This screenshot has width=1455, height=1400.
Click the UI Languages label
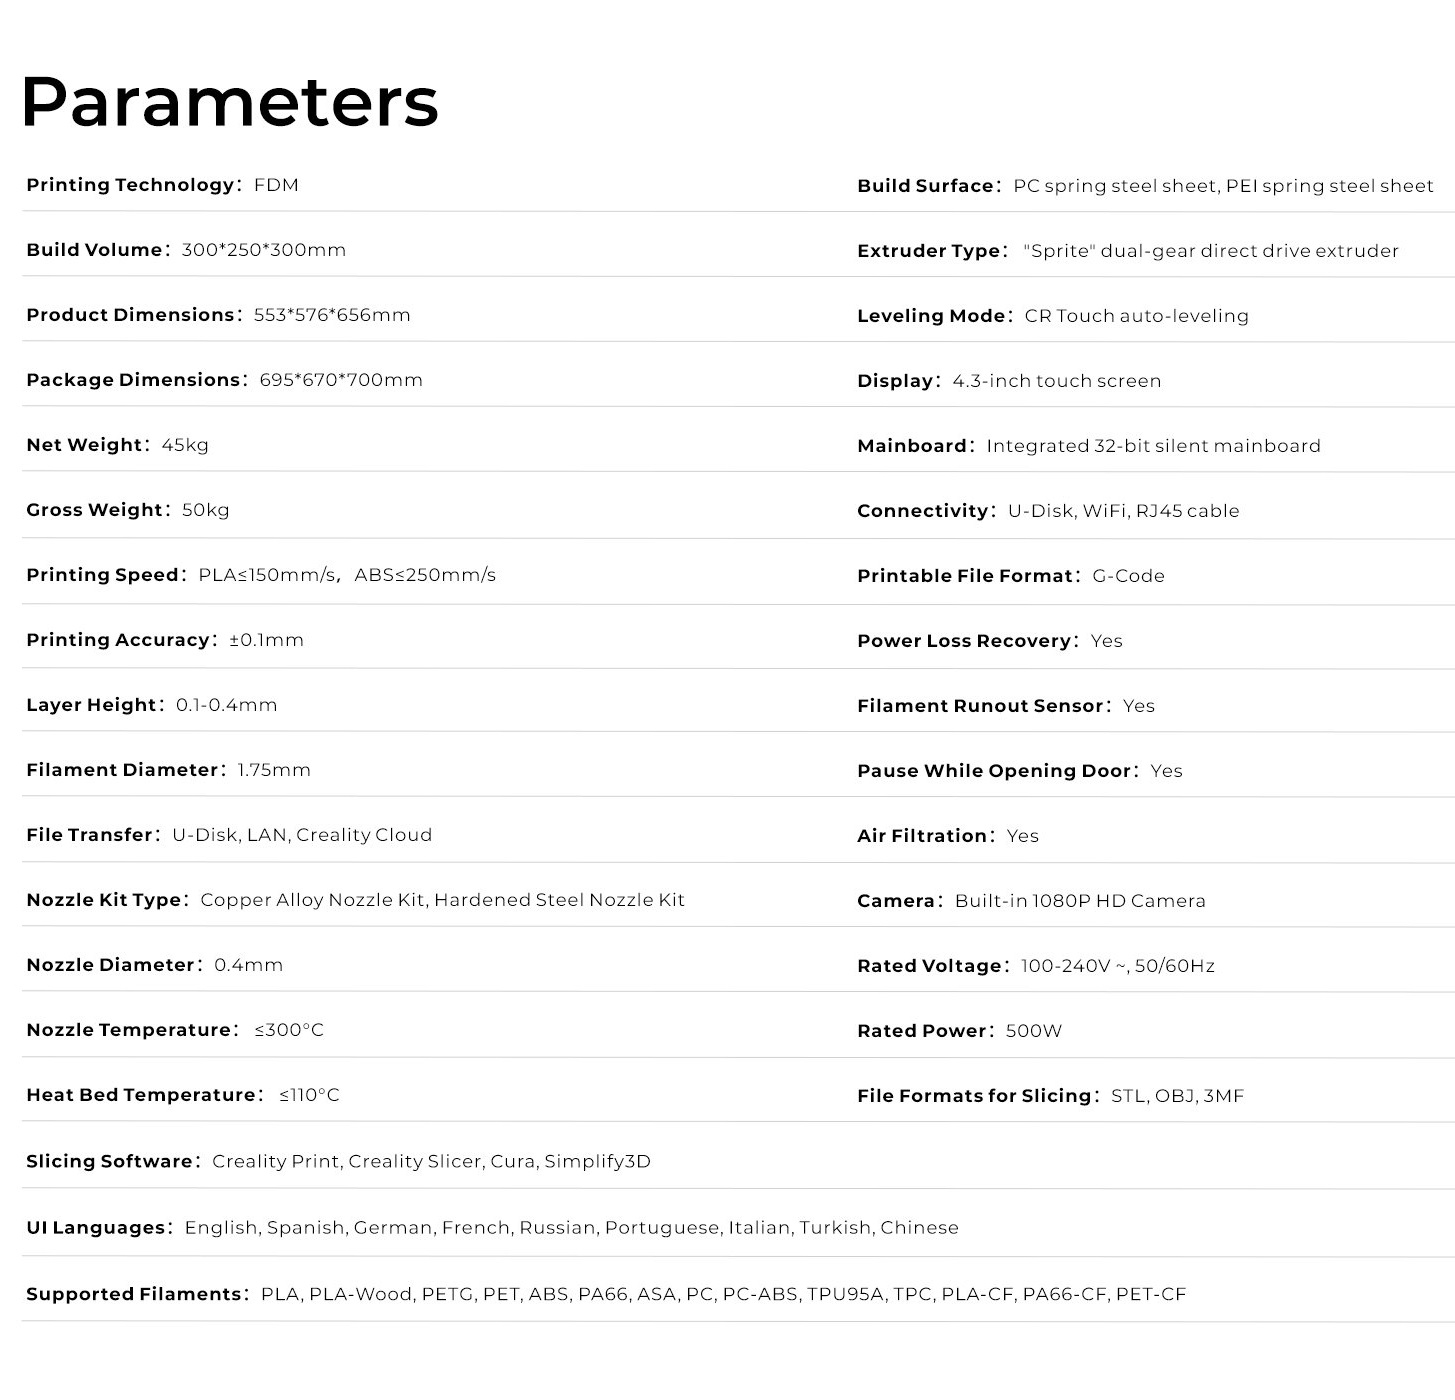(97, 1228)
